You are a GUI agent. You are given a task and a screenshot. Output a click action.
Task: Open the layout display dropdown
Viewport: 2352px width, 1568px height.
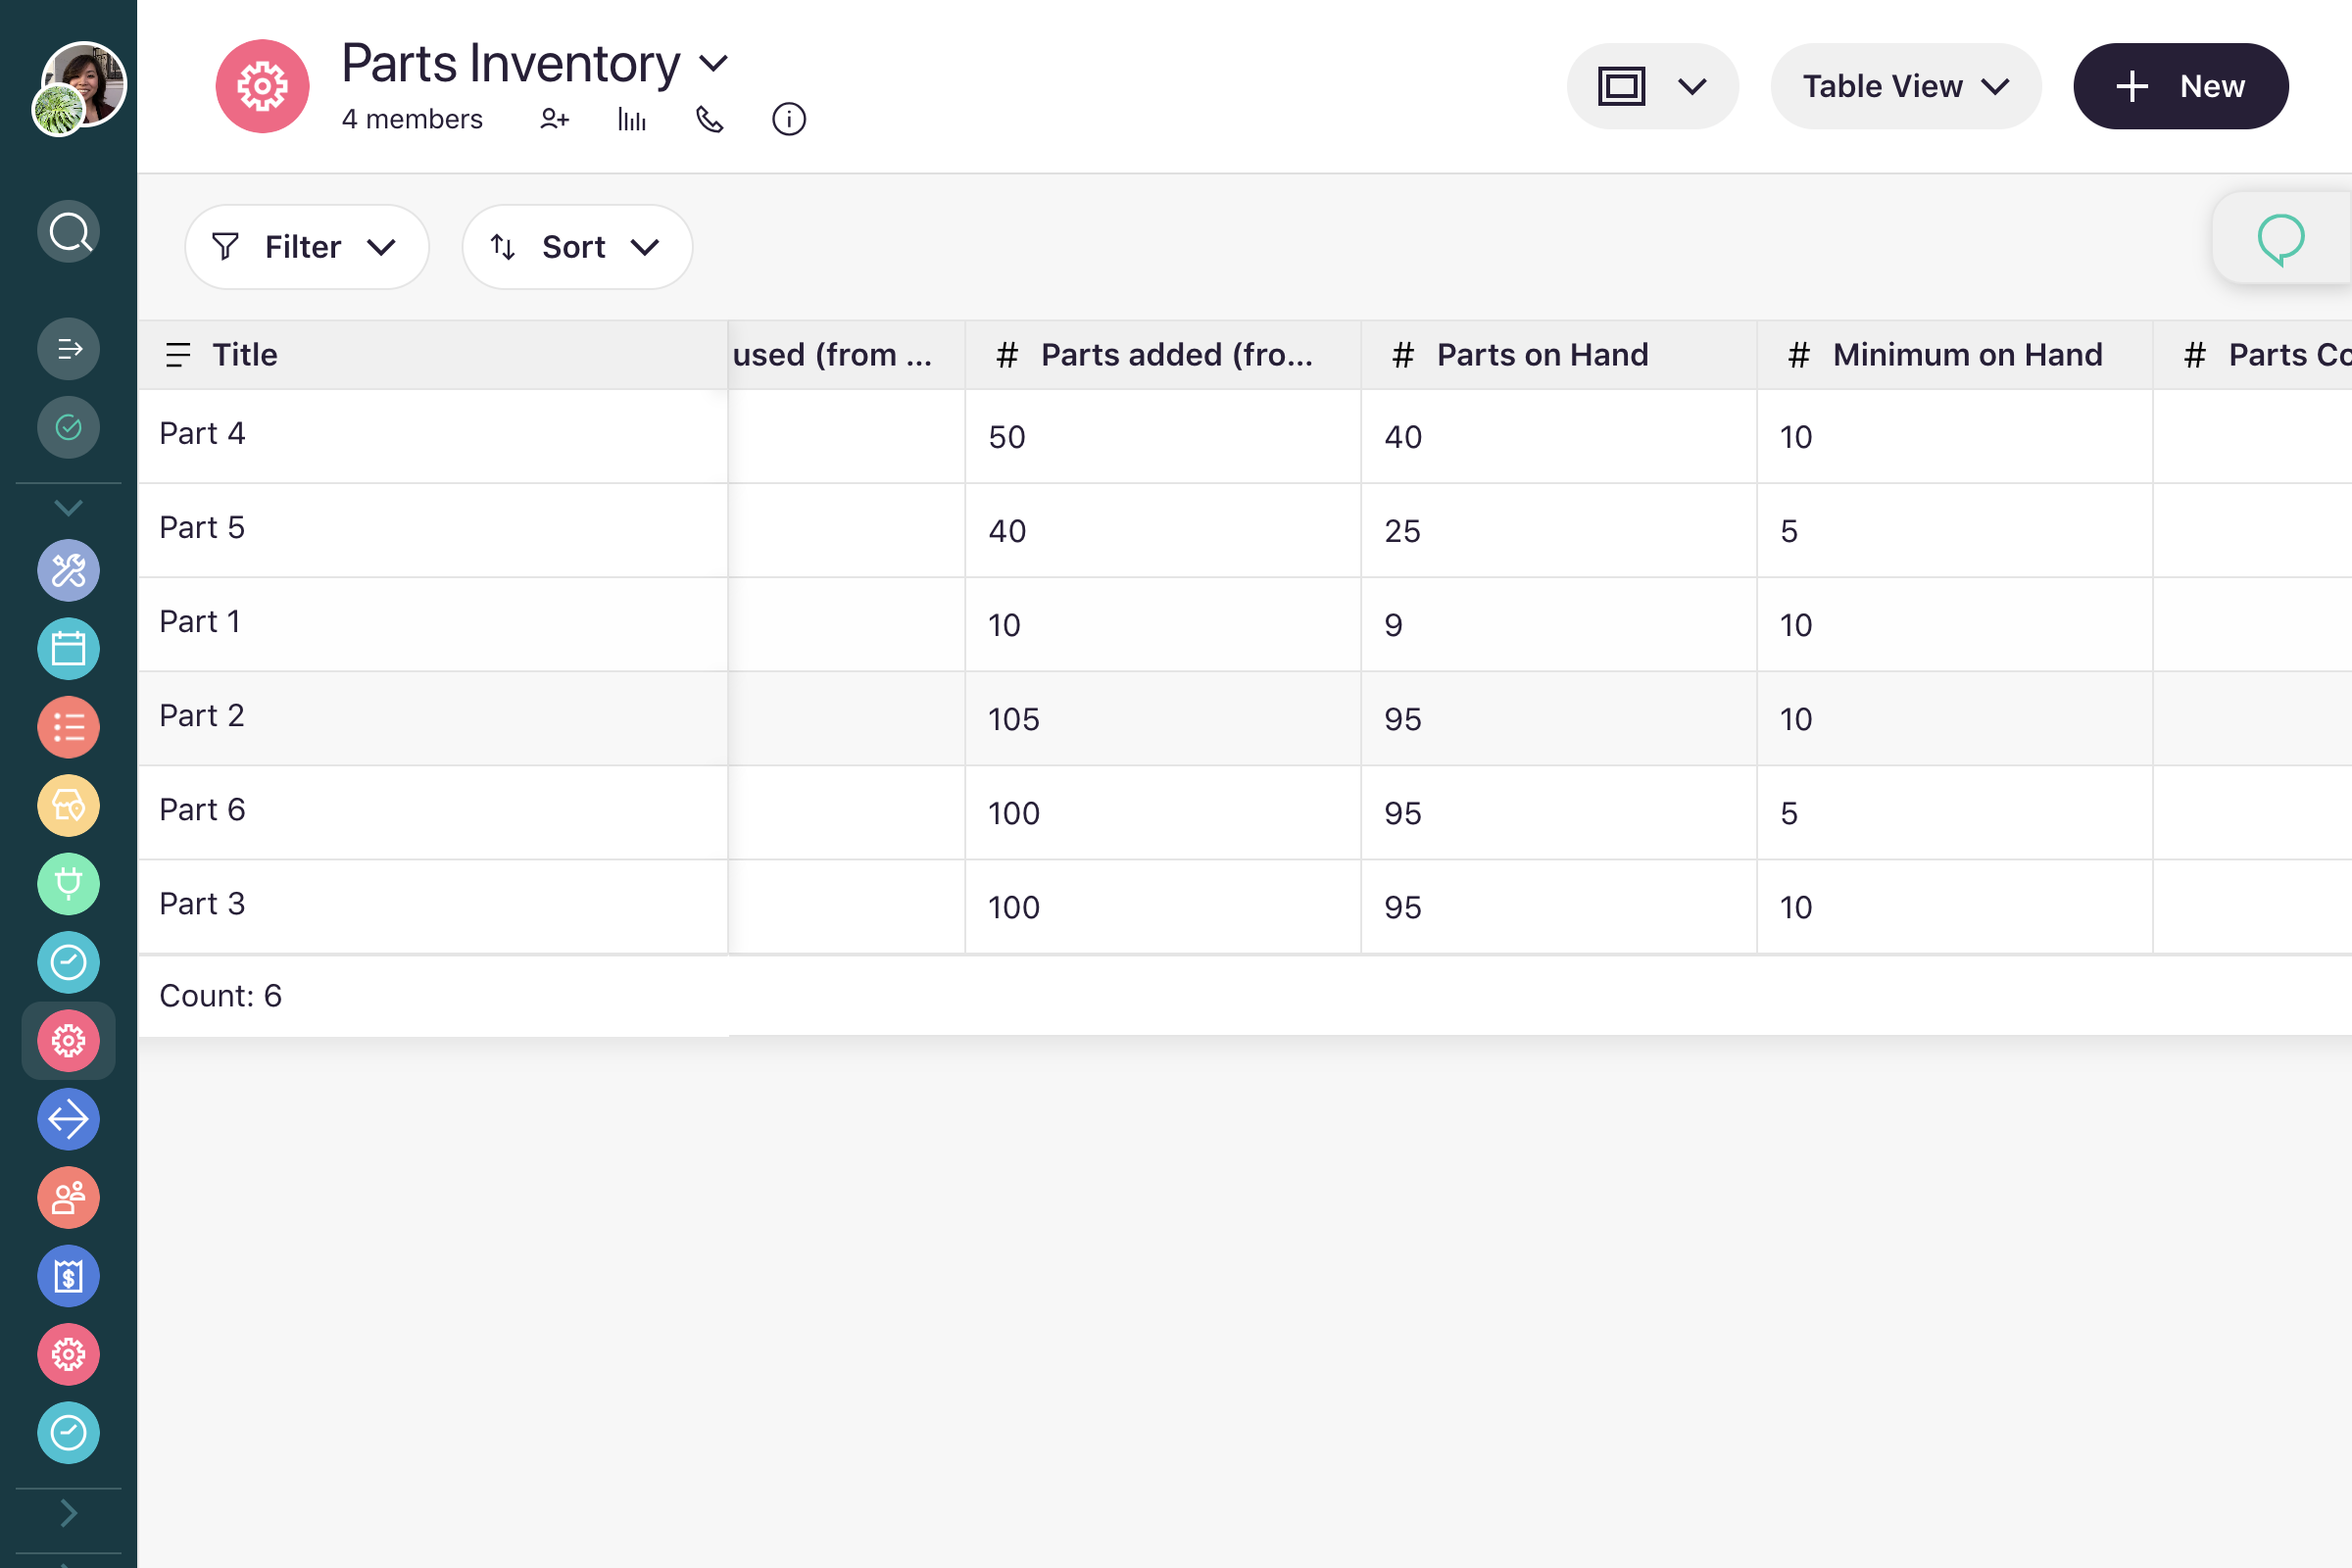coord(1652,86)
